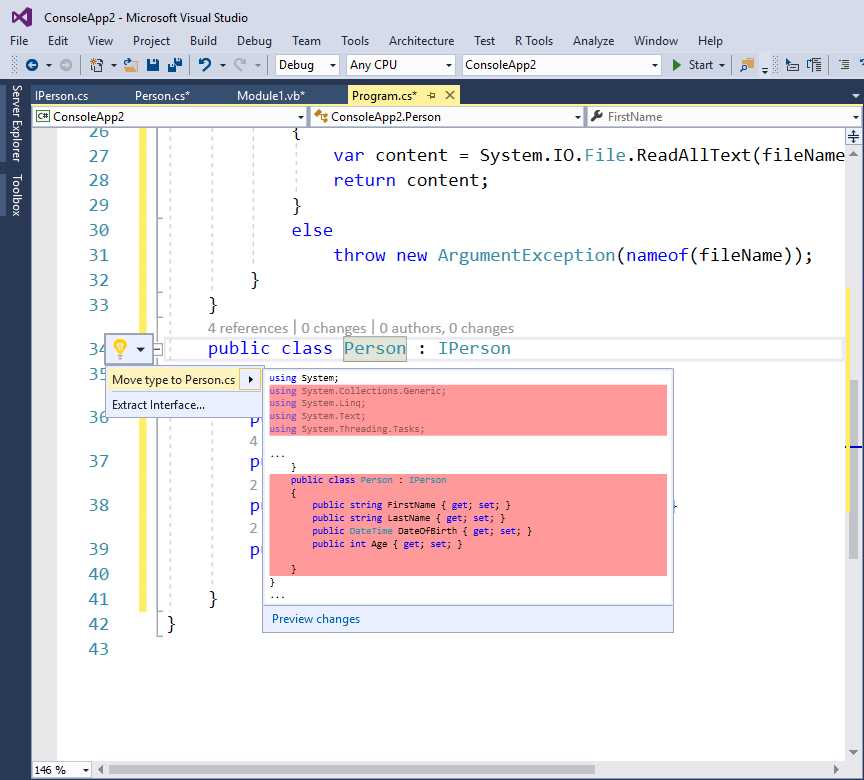Click the Open File toolbar icon
864x780 pixels.
[128, 64]
